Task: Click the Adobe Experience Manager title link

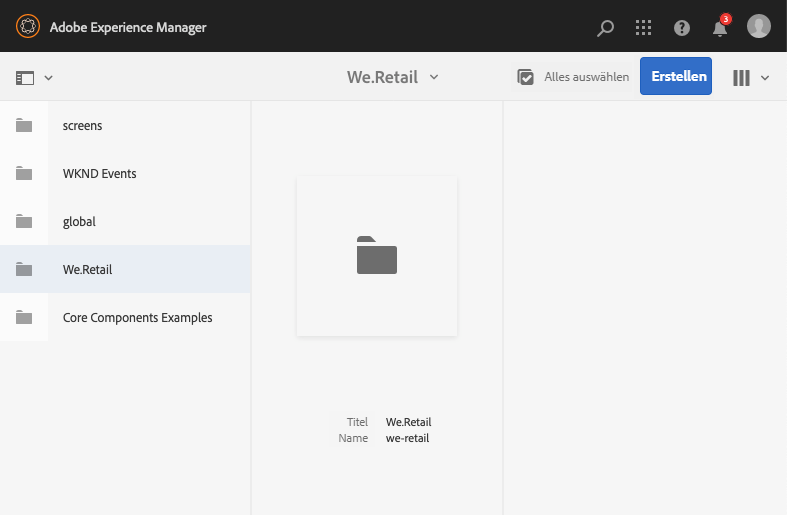Action: [x=128, y=28]
